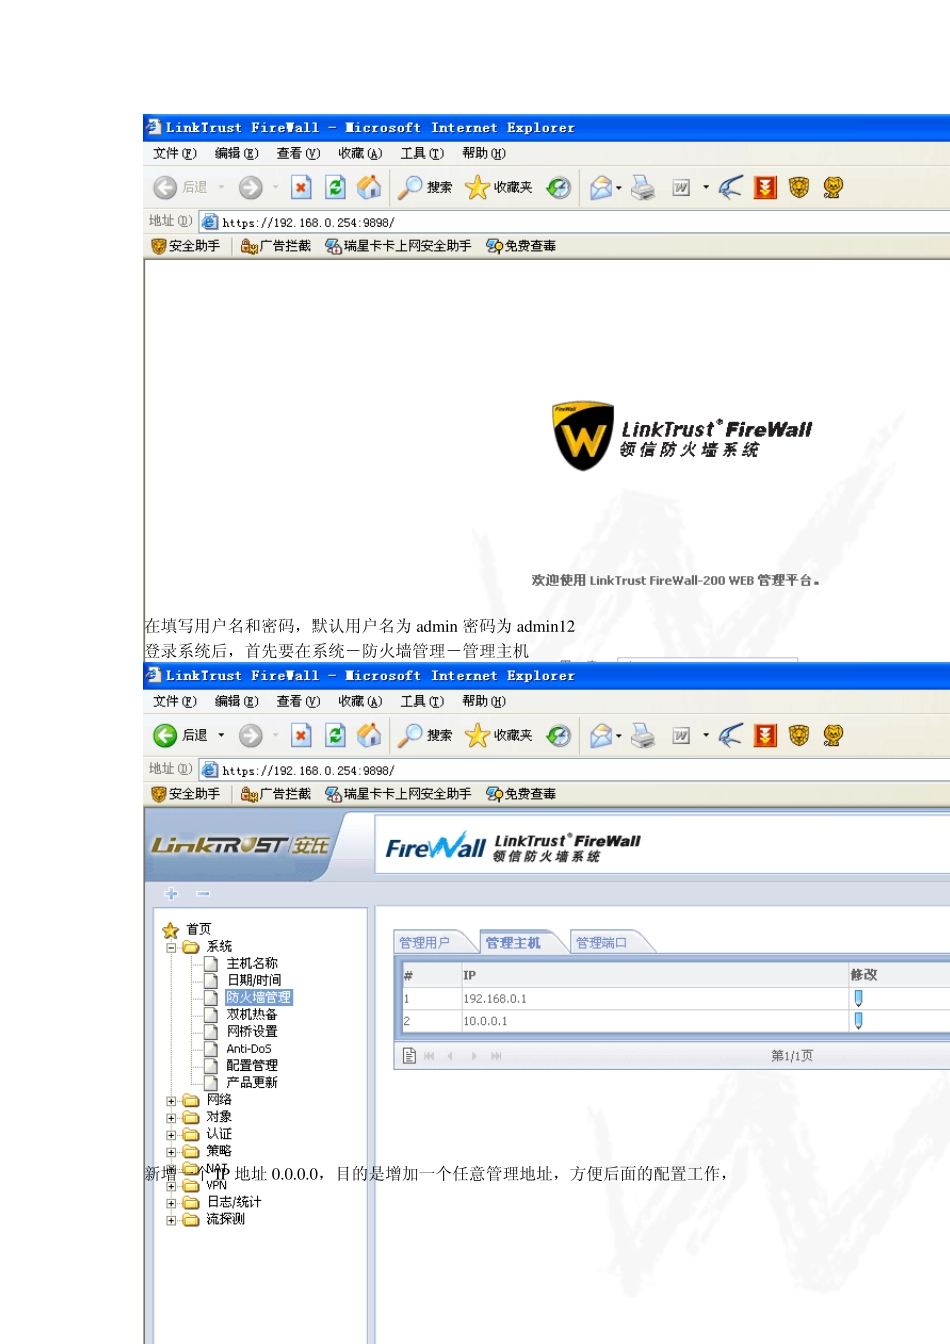Click edit pencil icon for 10.0.0.1 row
950x1344 pixels.
click(858, 1021)
